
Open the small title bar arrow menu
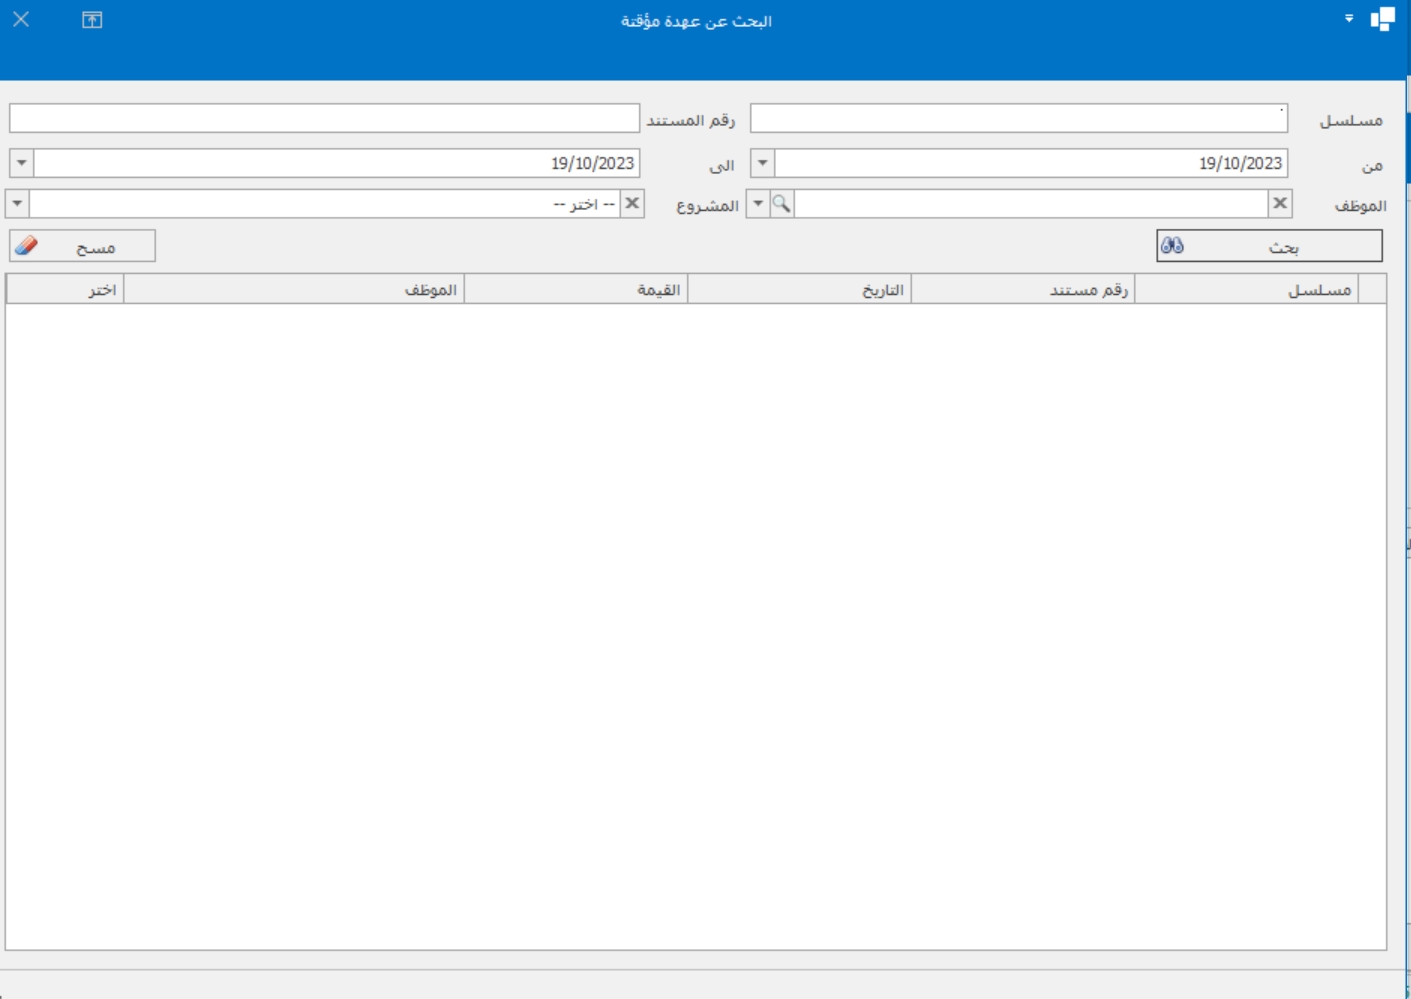point(1349,19)
